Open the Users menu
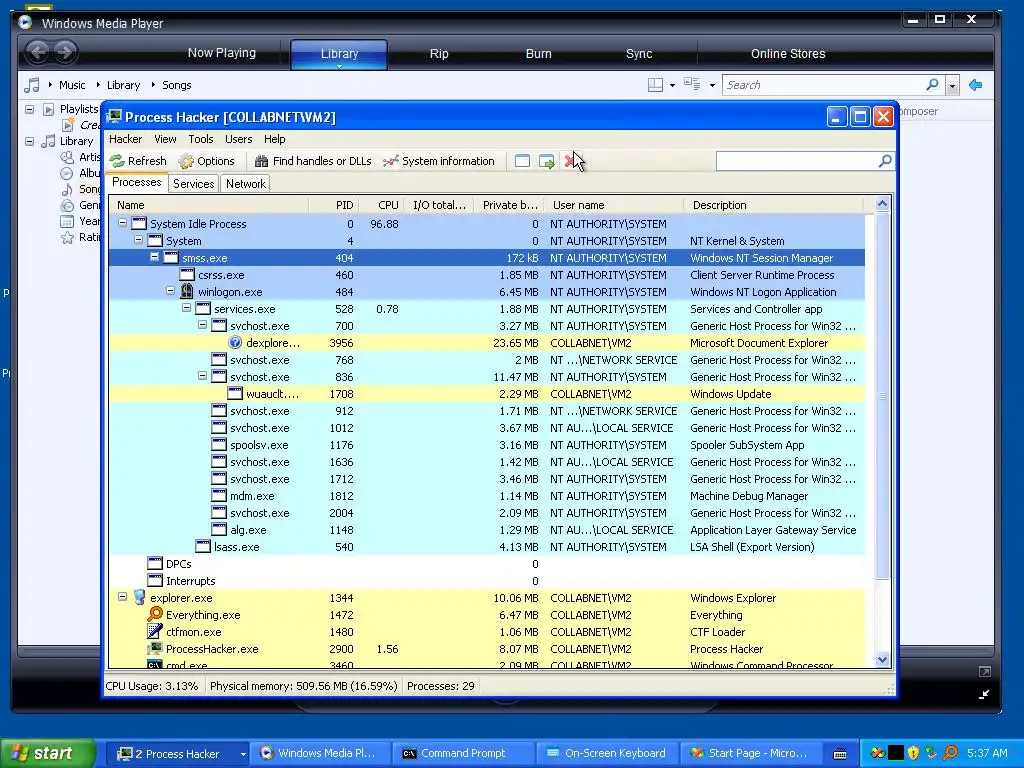1024x768 pixels. tap(238, 139)
